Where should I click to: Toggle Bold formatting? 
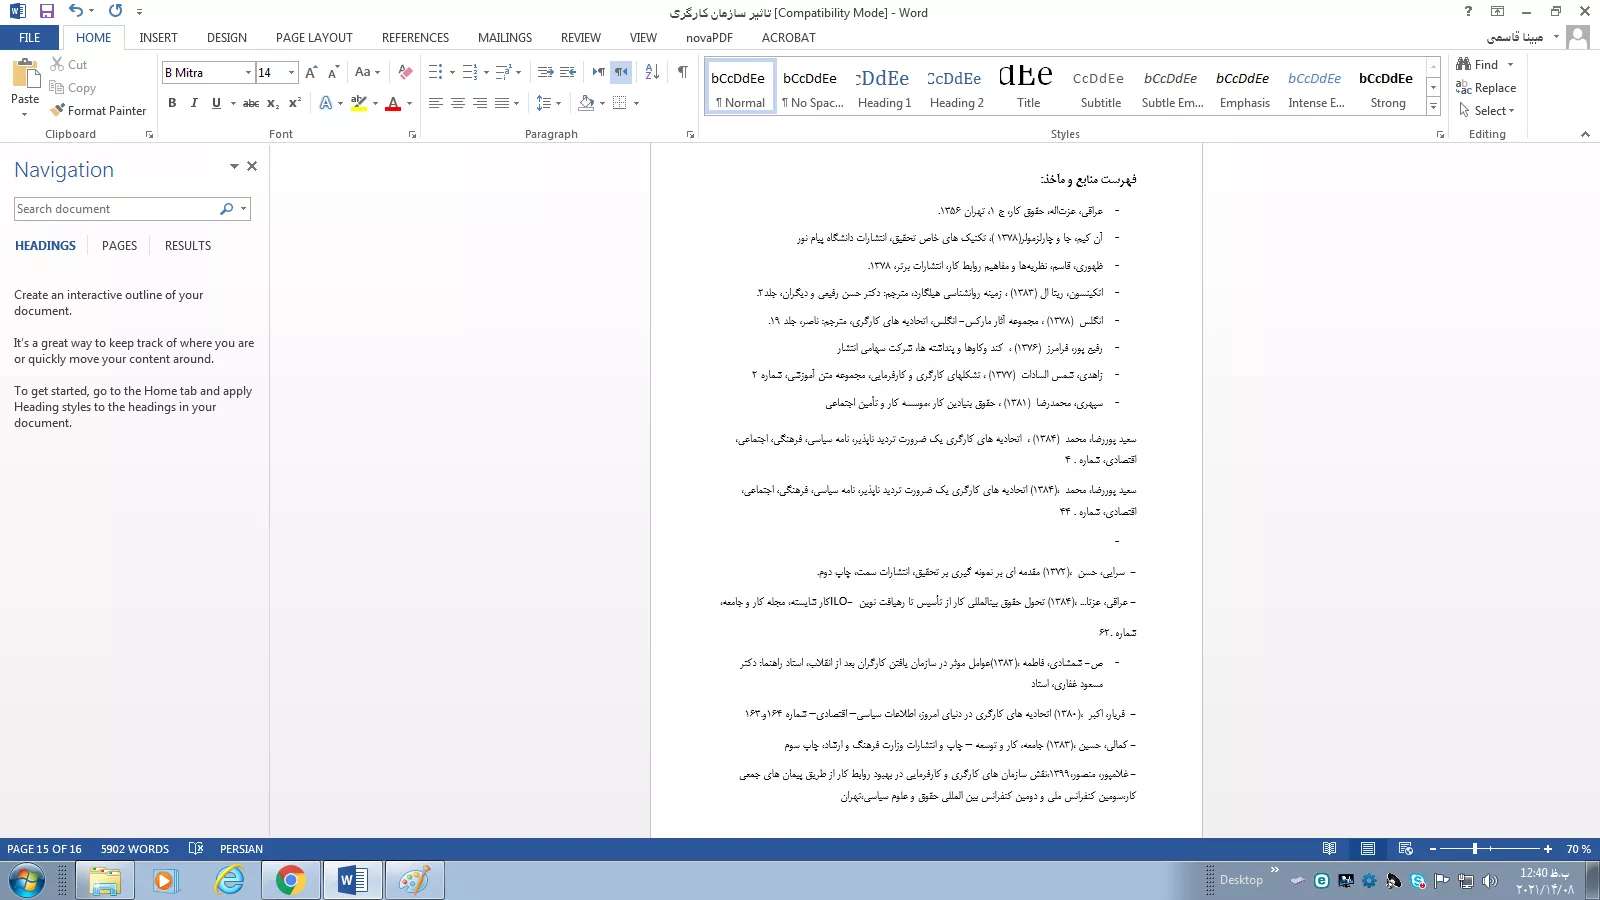[x=172, y=103]
